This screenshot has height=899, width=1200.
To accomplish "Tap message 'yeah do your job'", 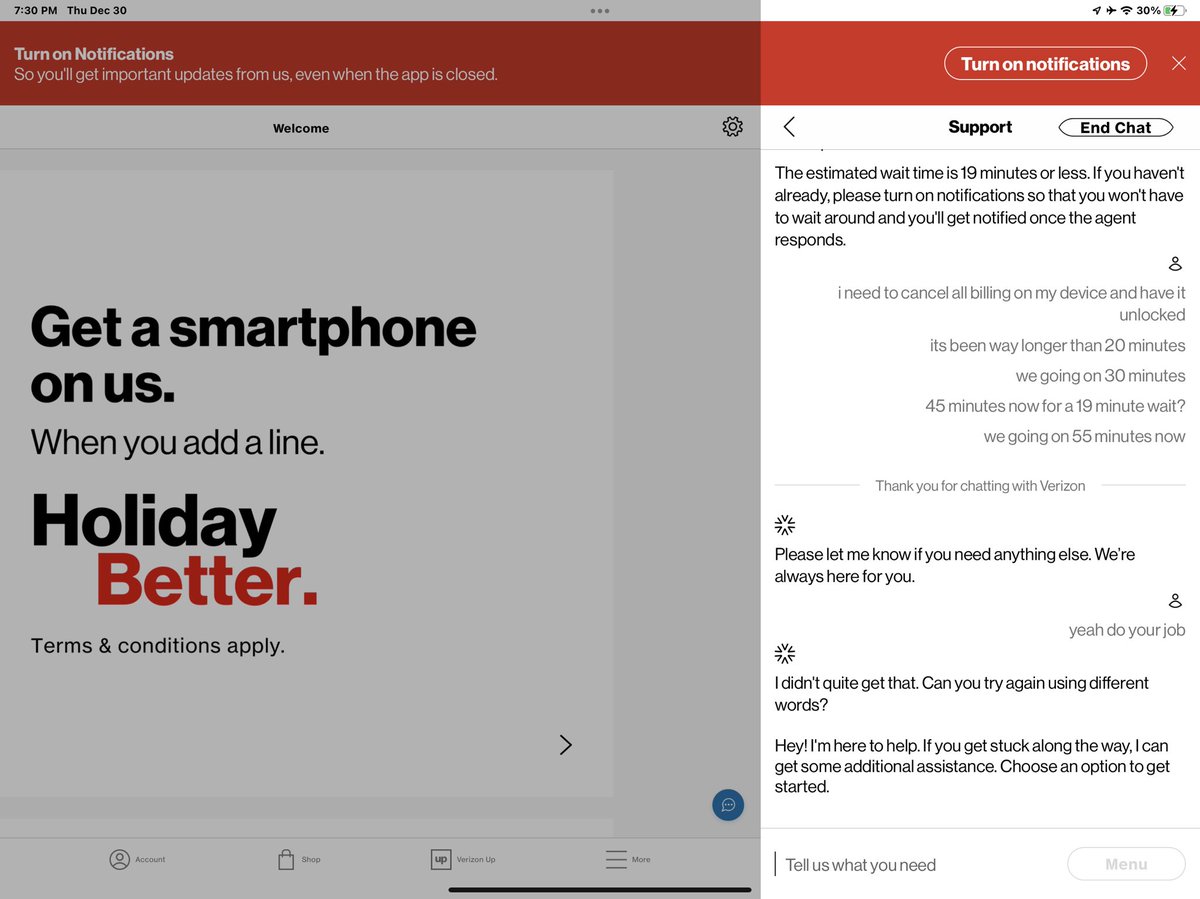I will pos(1127,630).
